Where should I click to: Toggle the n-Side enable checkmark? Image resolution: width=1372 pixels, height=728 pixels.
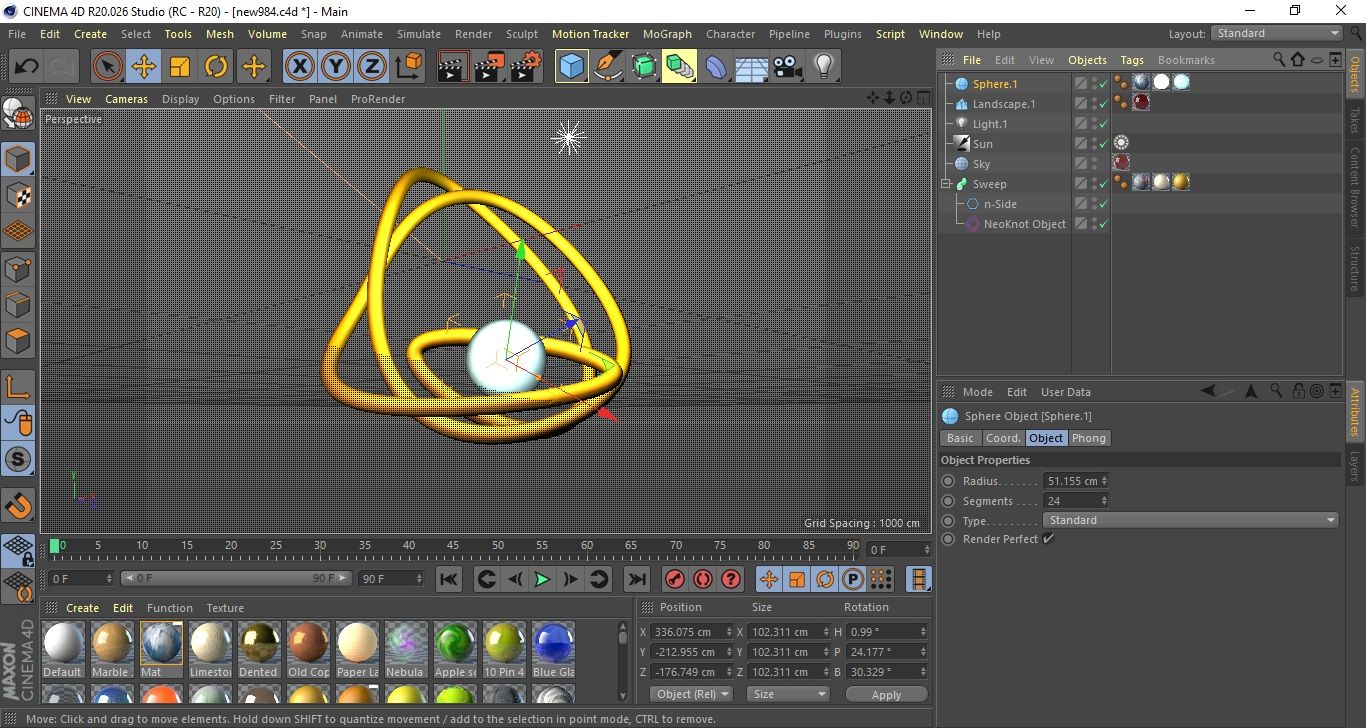tap(1103, 204)
